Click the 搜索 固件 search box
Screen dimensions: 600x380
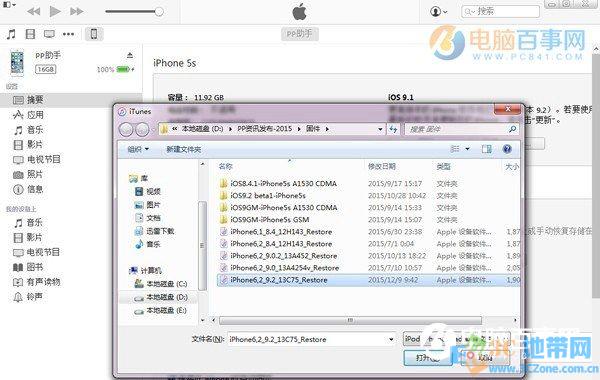(461, 129)
